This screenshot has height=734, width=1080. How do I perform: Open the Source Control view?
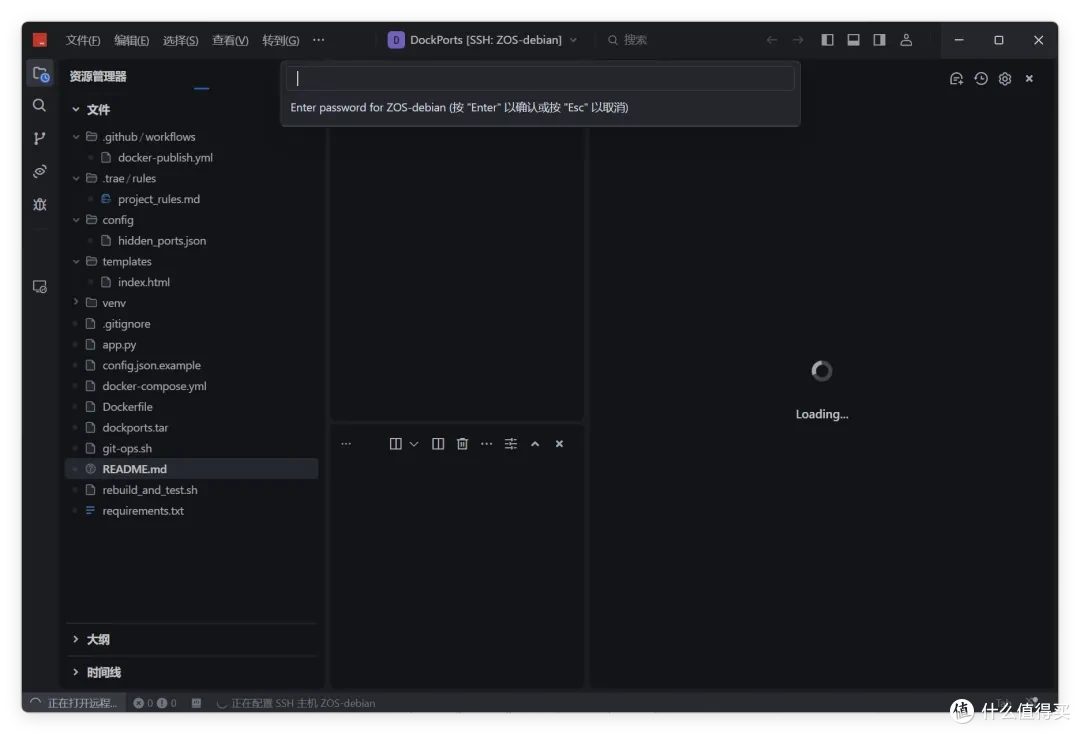[39, 138]
